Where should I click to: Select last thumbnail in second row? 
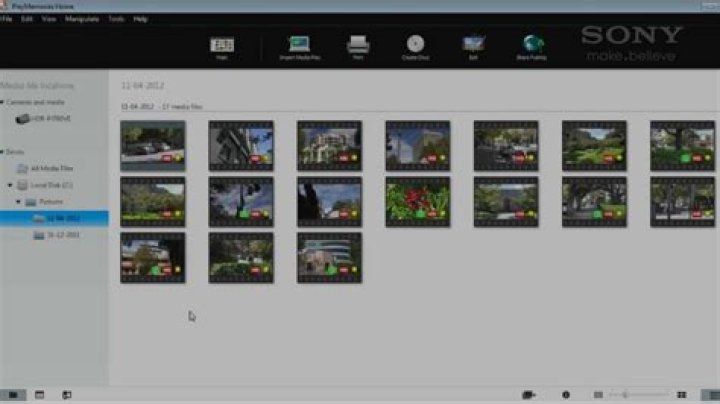(683, 202)
